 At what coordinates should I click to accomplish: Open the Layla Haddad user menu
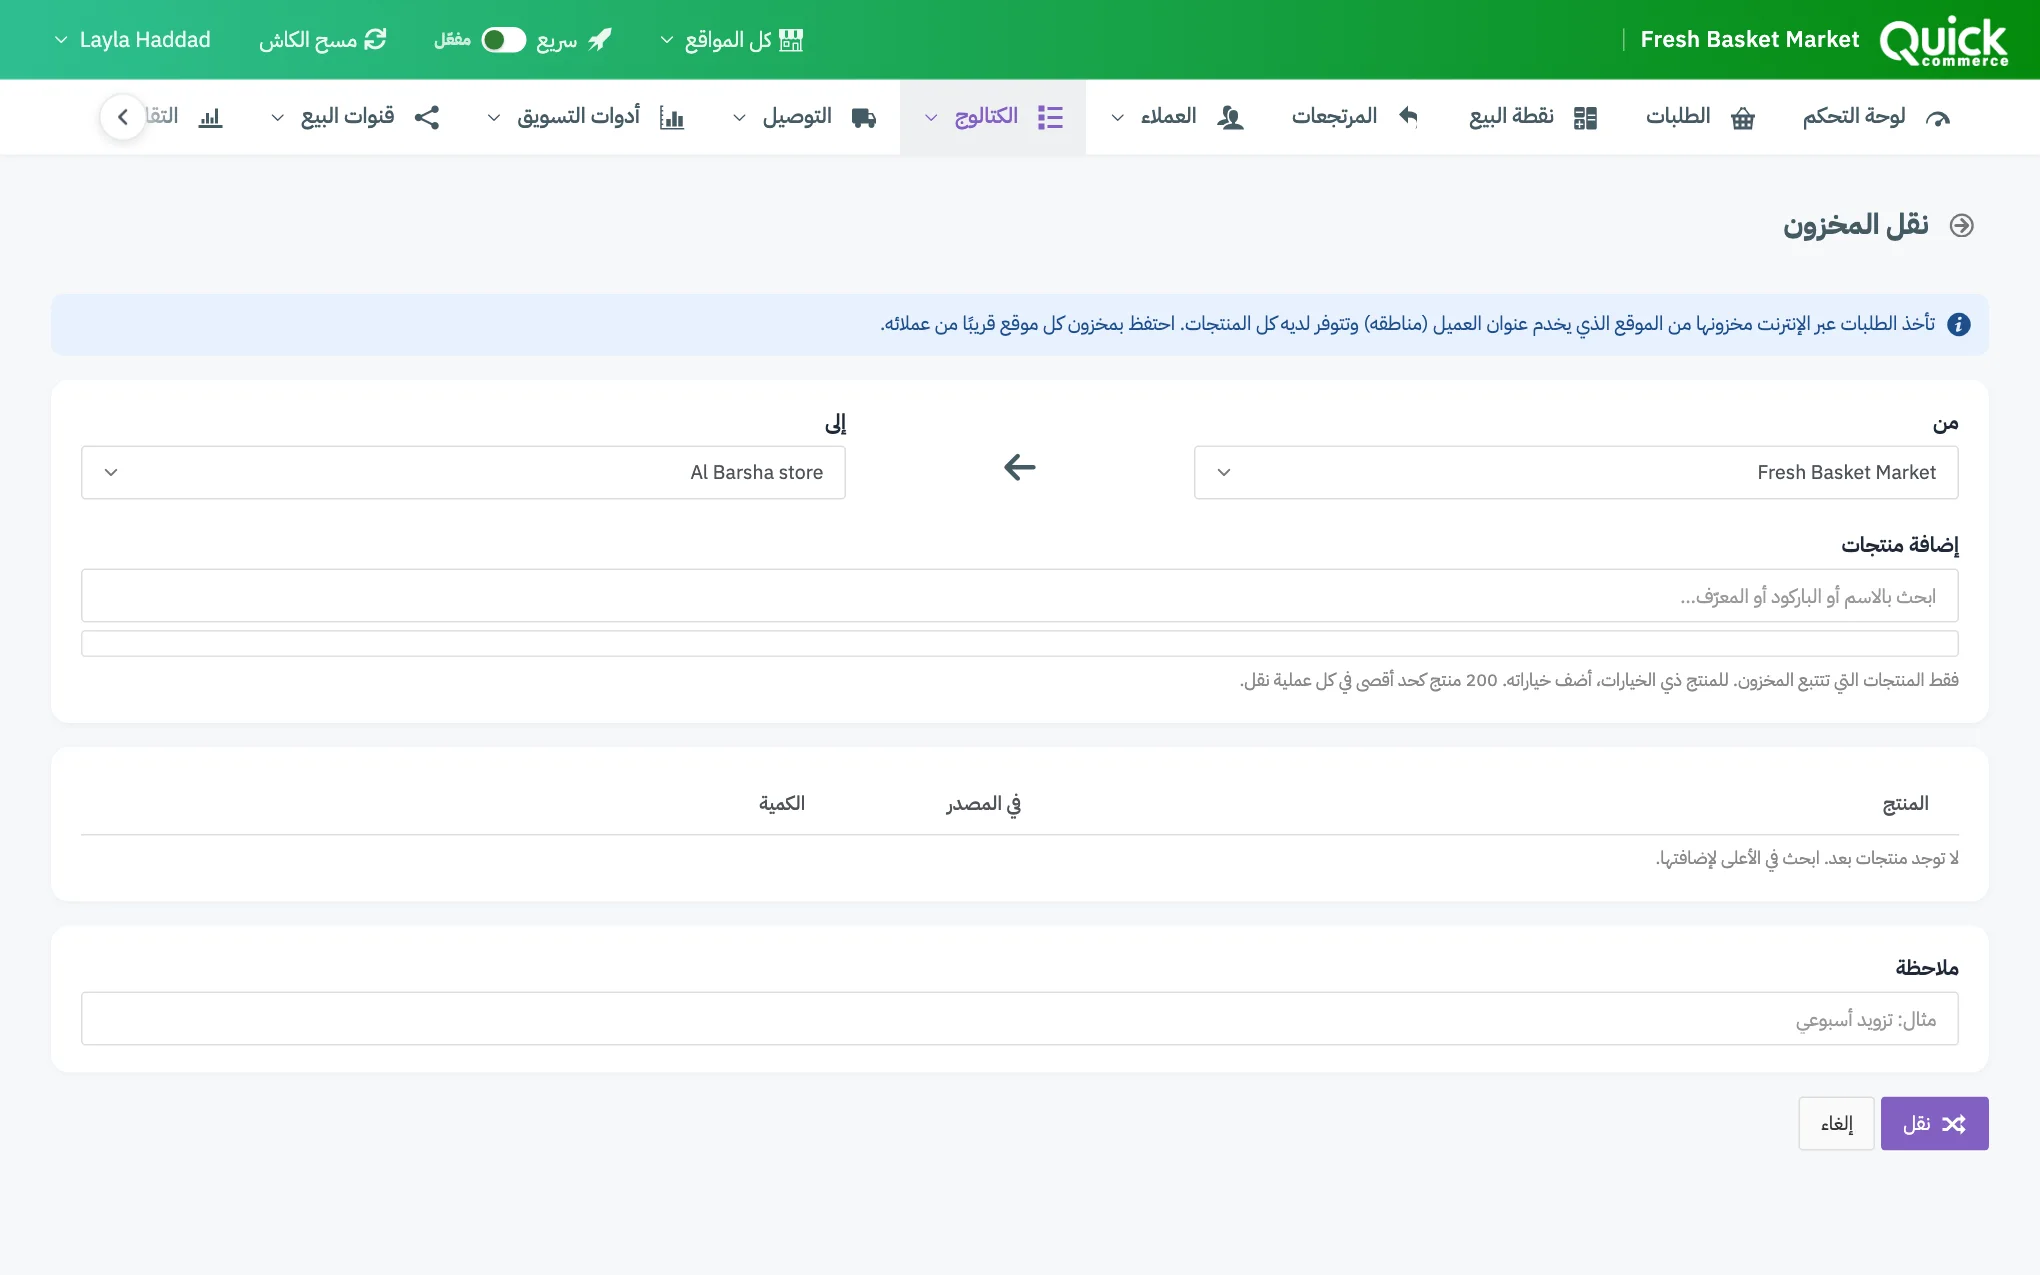(x=132, y=40)
